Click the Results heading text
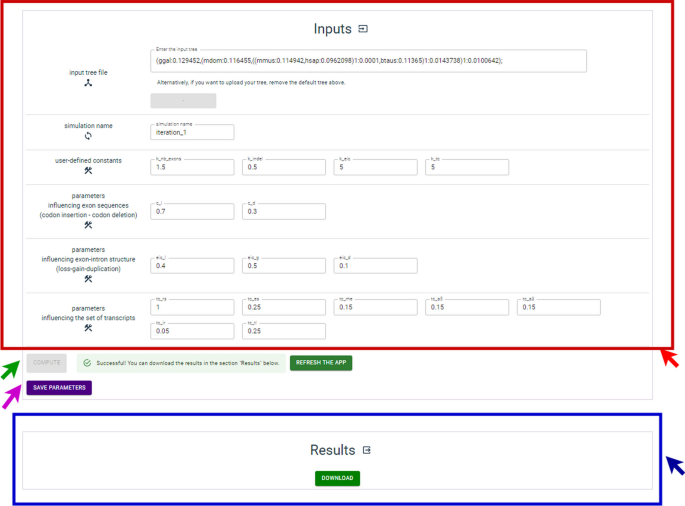The image size is (685, 506). tap(332, 450)
